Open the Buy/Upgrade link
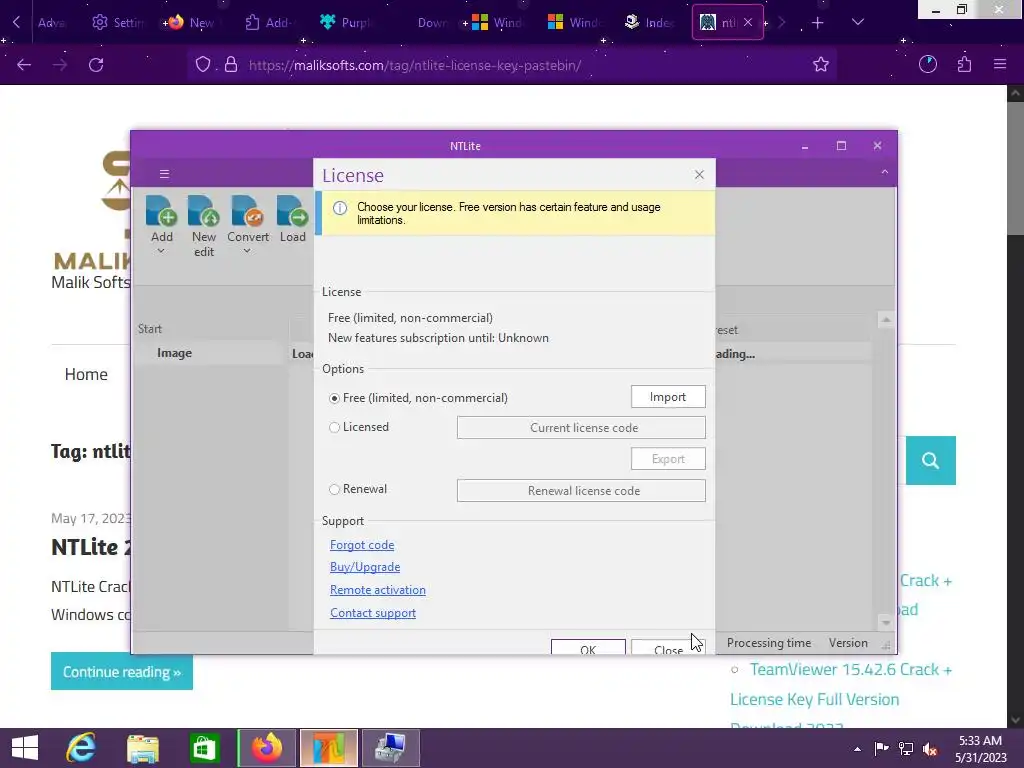The height and width of the screenshot is (768, 1024). coord(365,567)
